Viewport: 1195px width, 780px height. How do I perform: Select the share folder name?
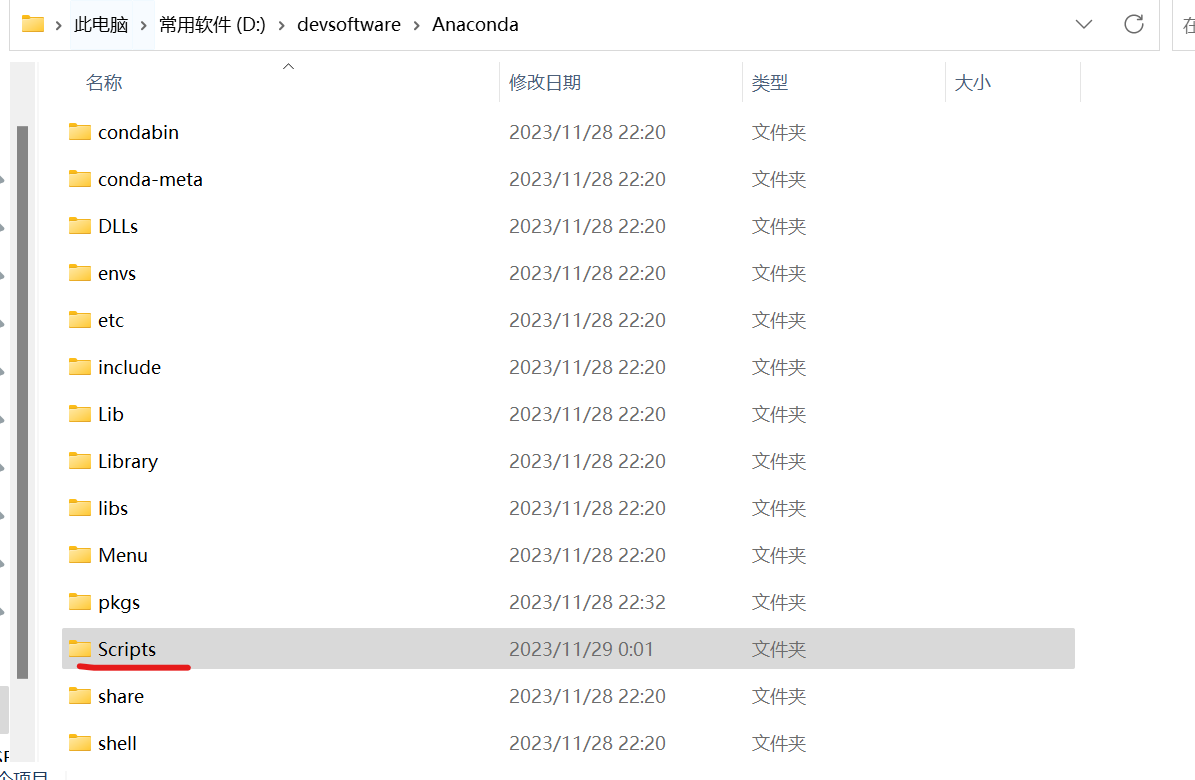click(120, 696)
